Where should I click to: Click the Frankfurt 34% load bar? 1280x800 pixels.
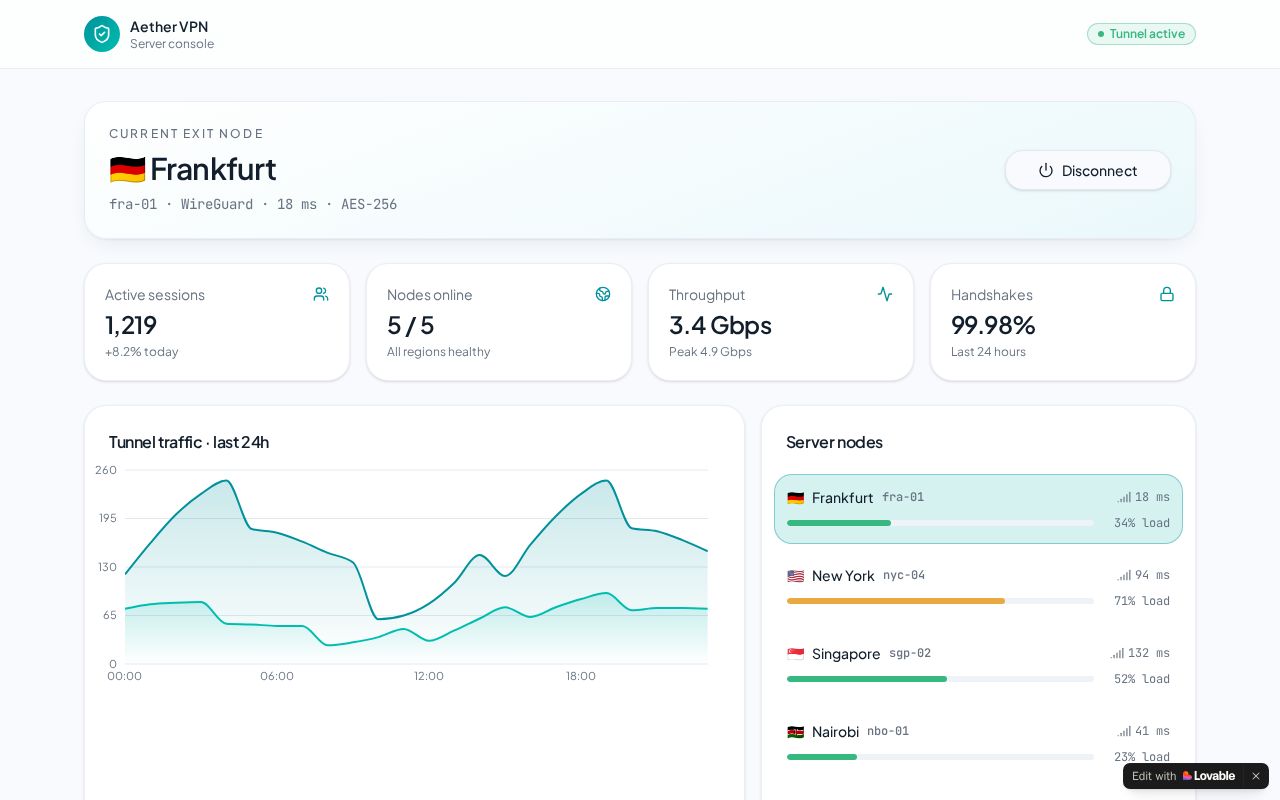point(940,523)
